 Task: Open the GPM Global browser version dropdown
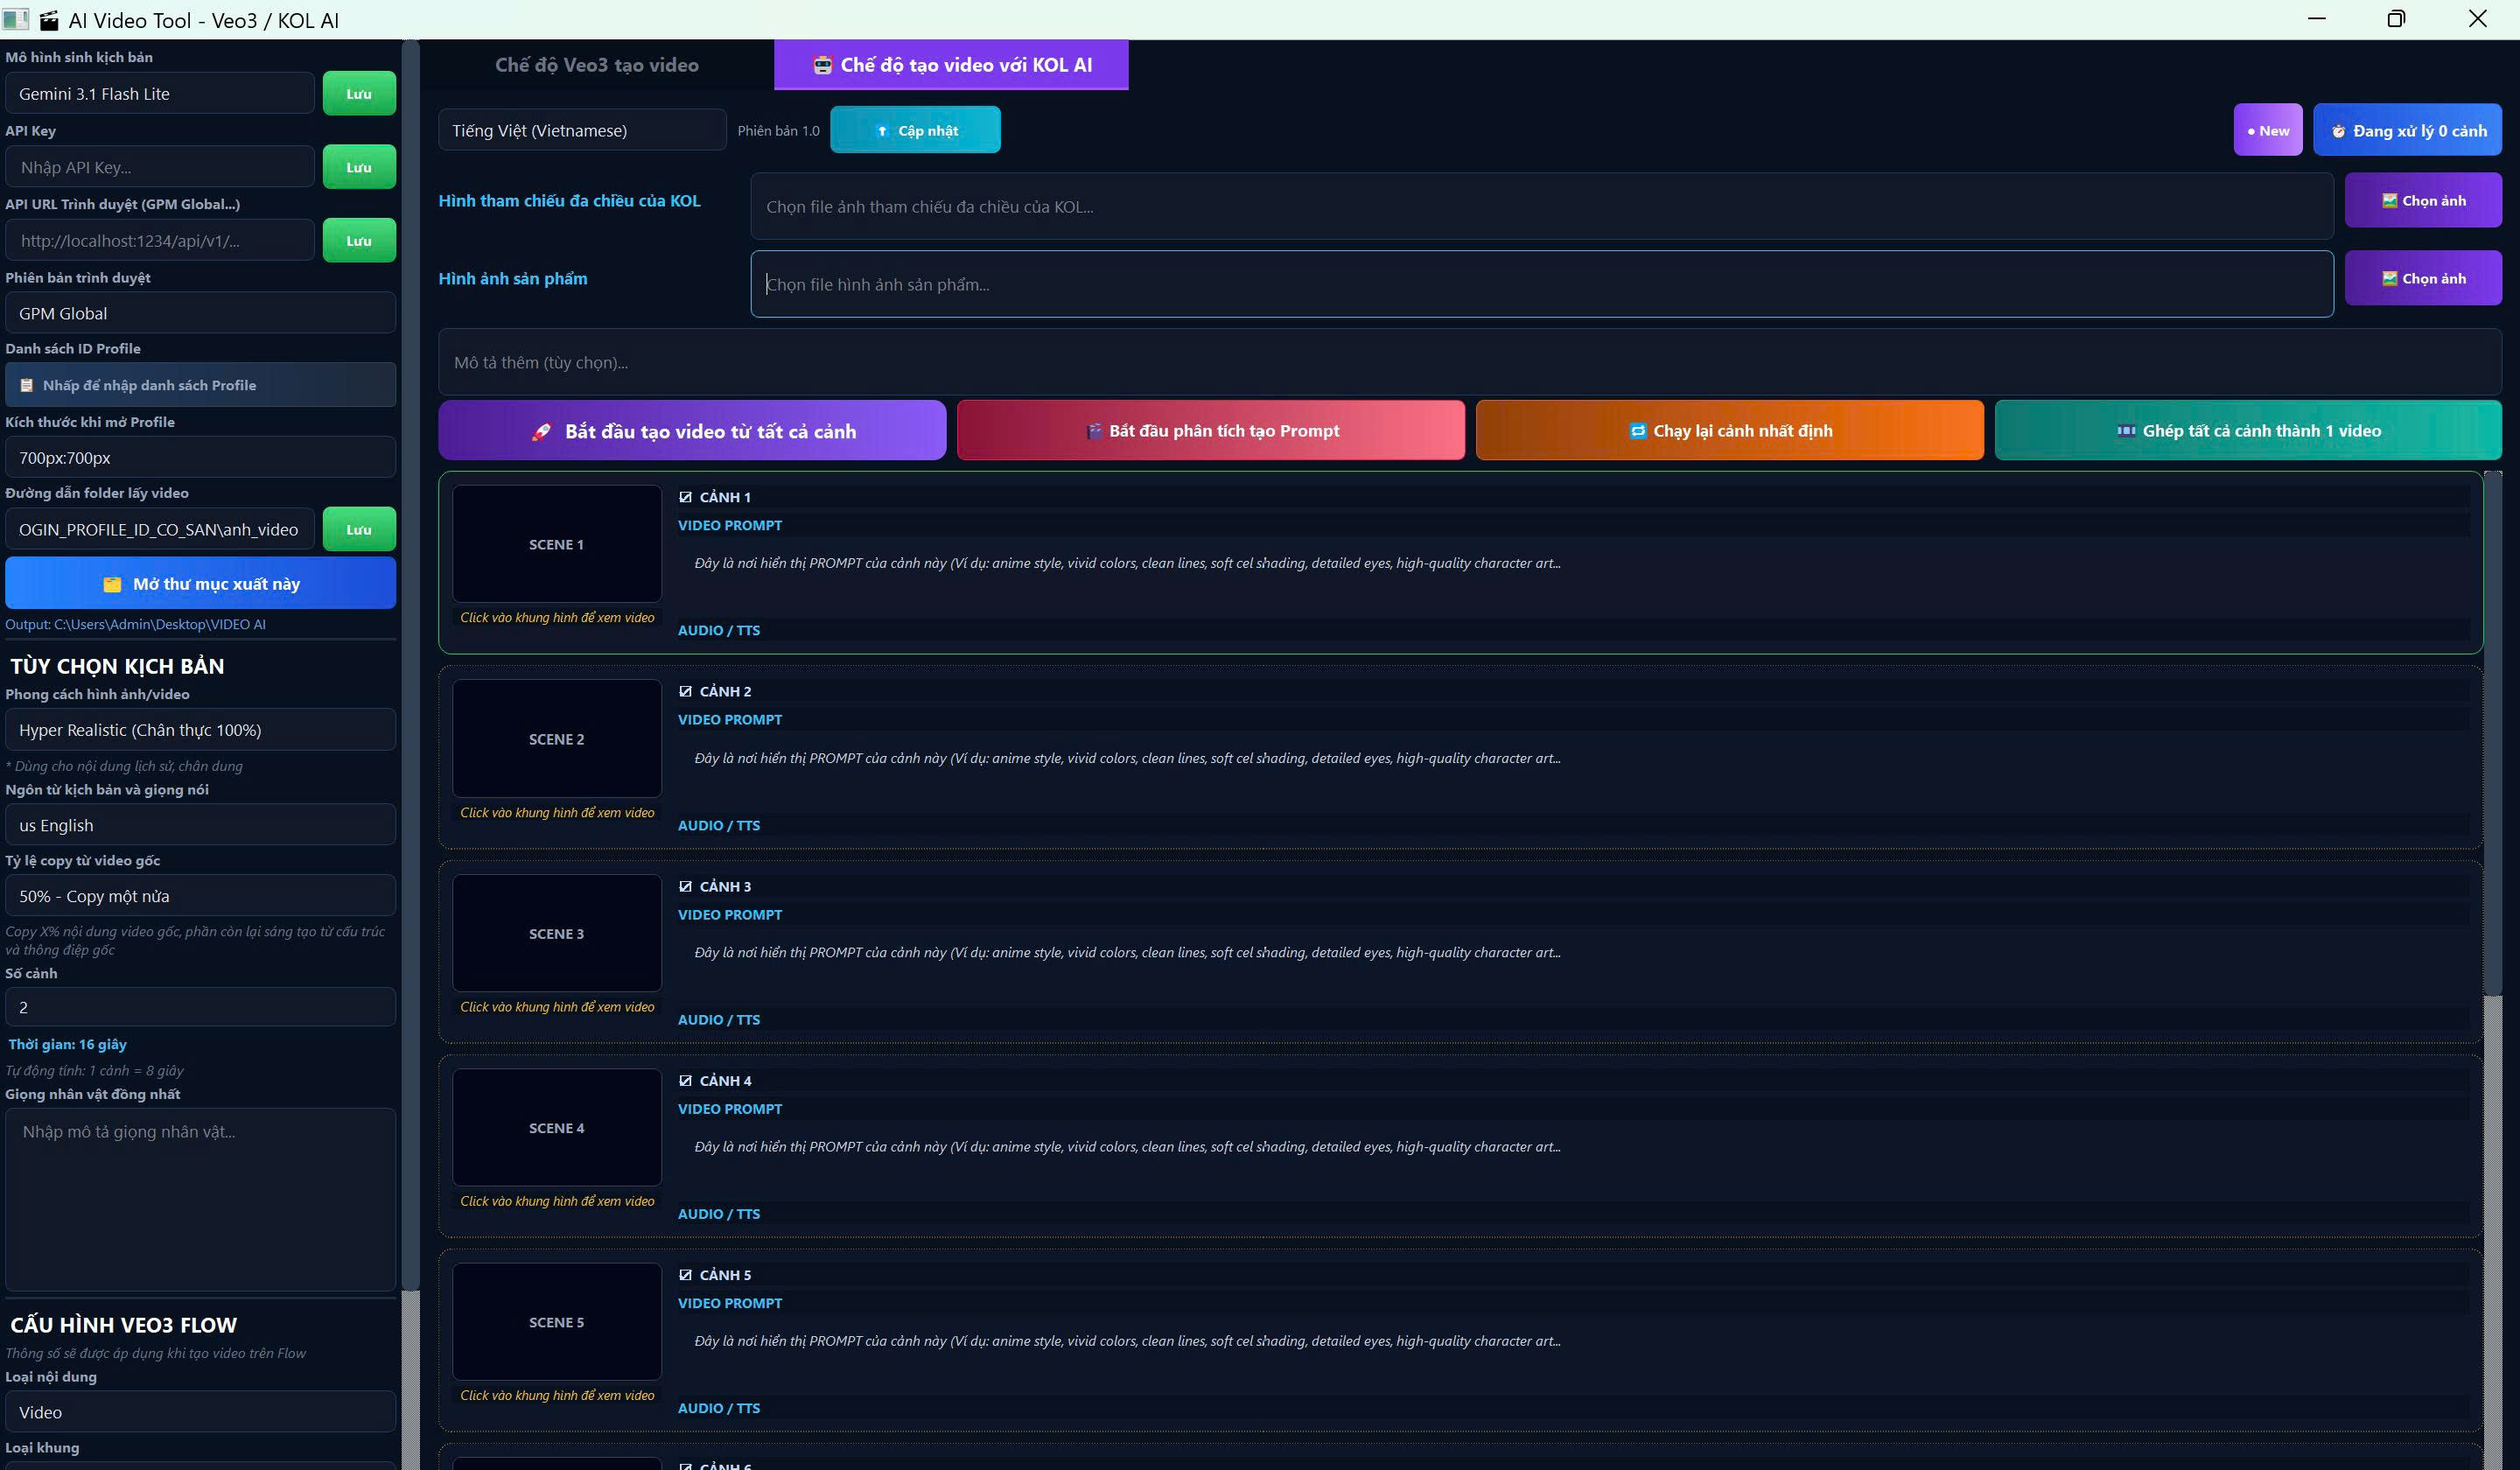coord(200,313)
